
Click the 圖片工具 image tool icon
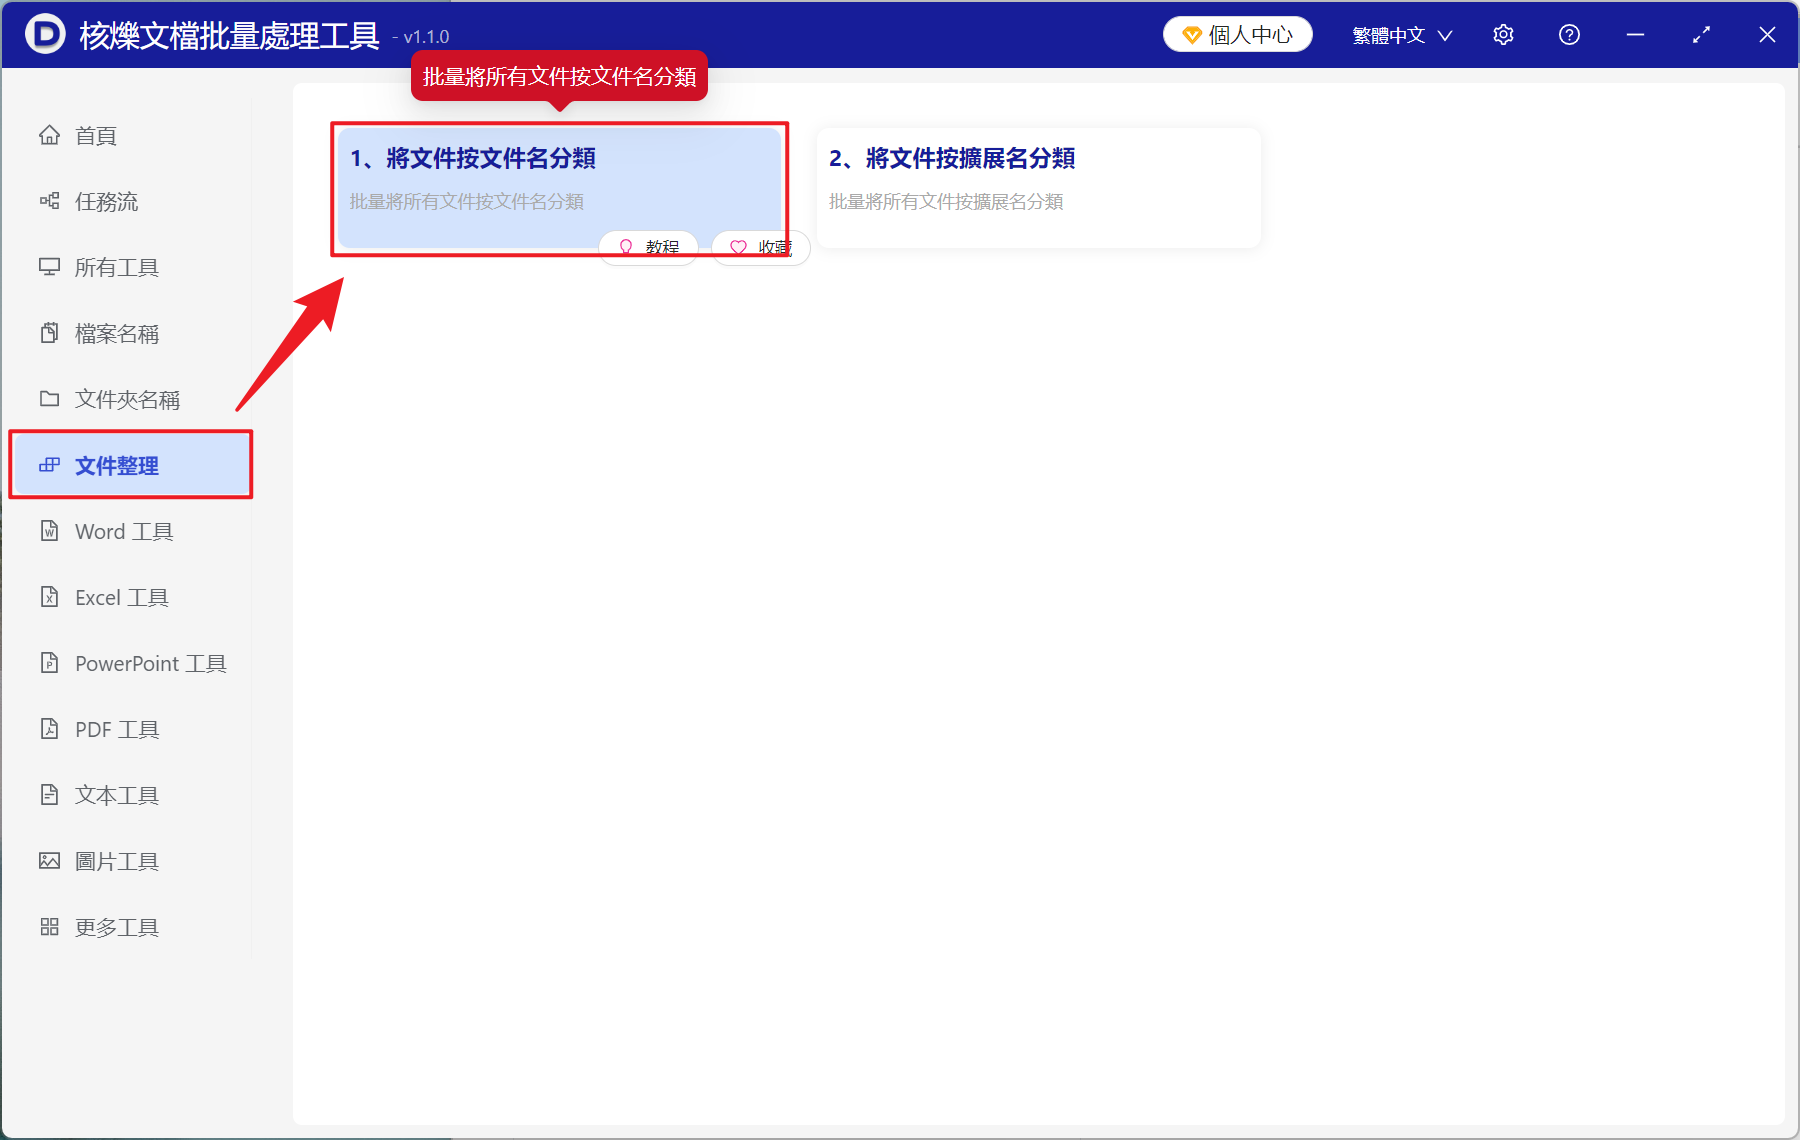tap(50, 860)
